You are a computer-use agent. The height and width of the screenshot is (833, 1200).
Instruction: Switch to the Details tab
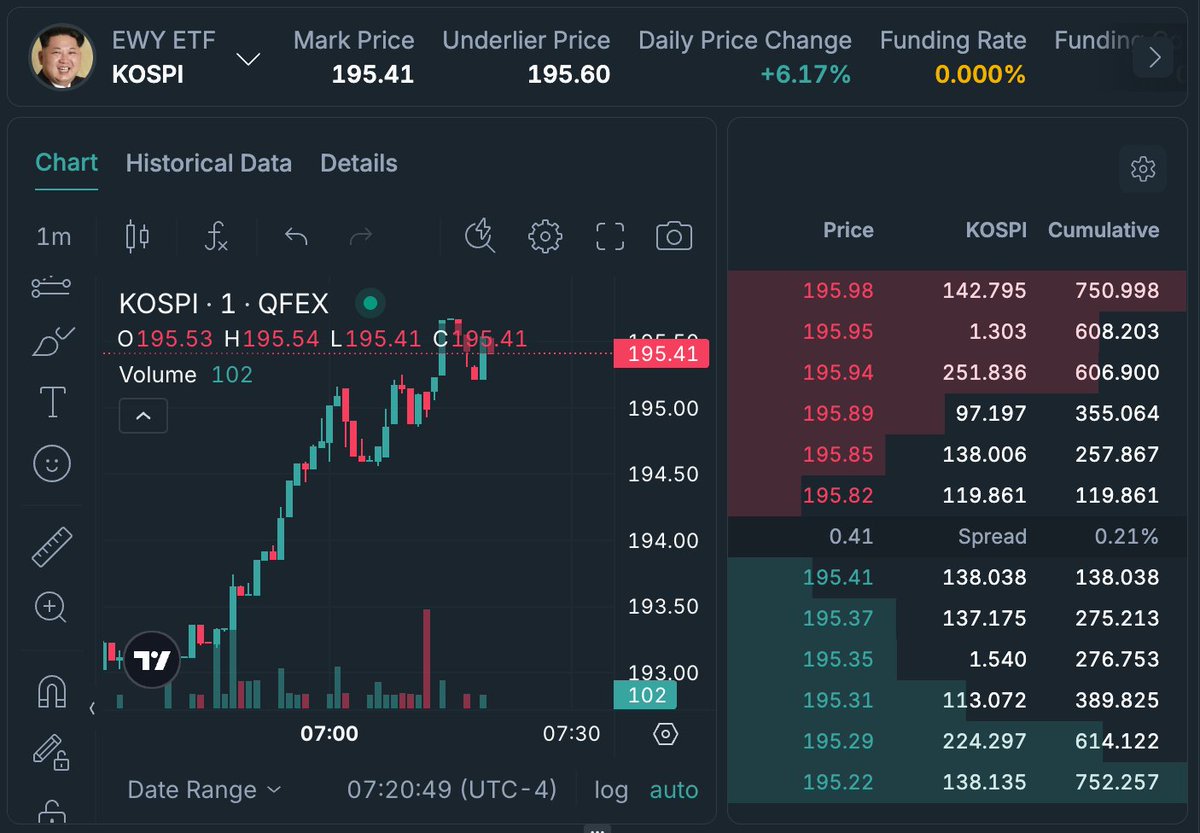pos(359,163)
